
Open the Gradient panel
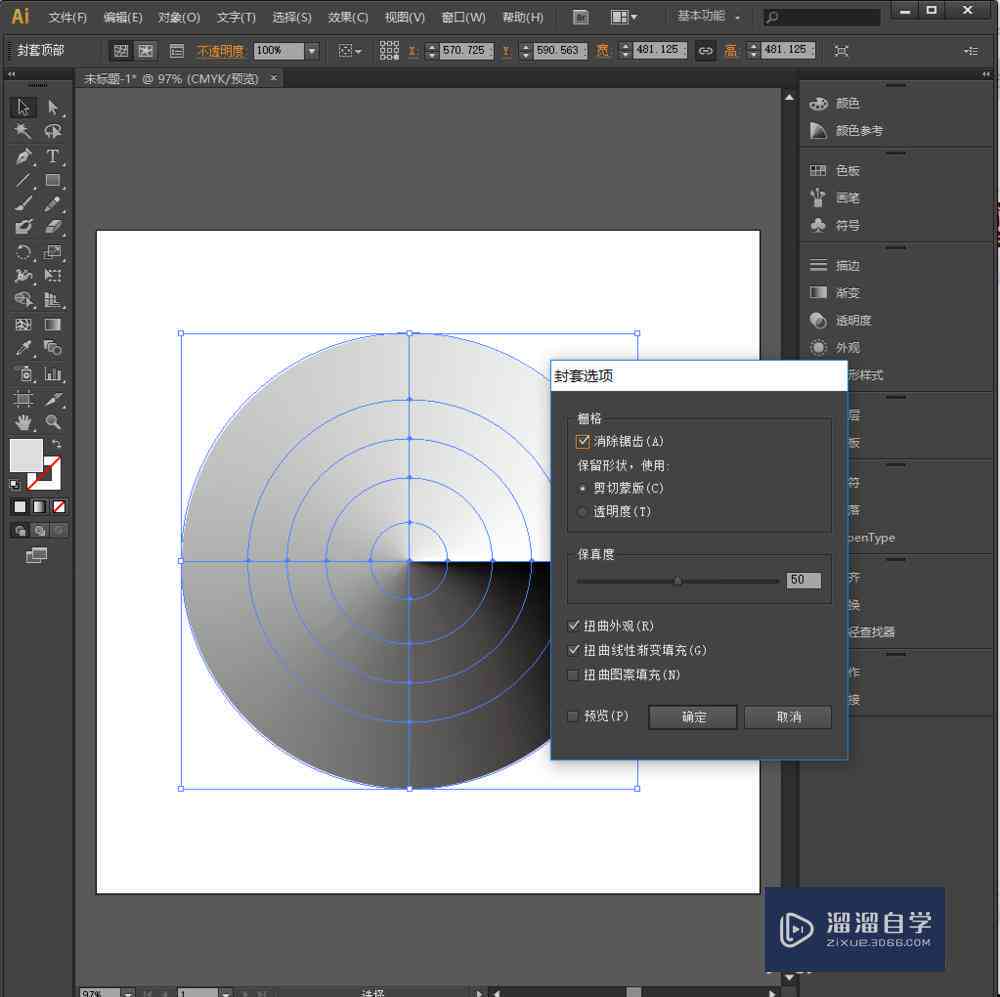(835, 293)
